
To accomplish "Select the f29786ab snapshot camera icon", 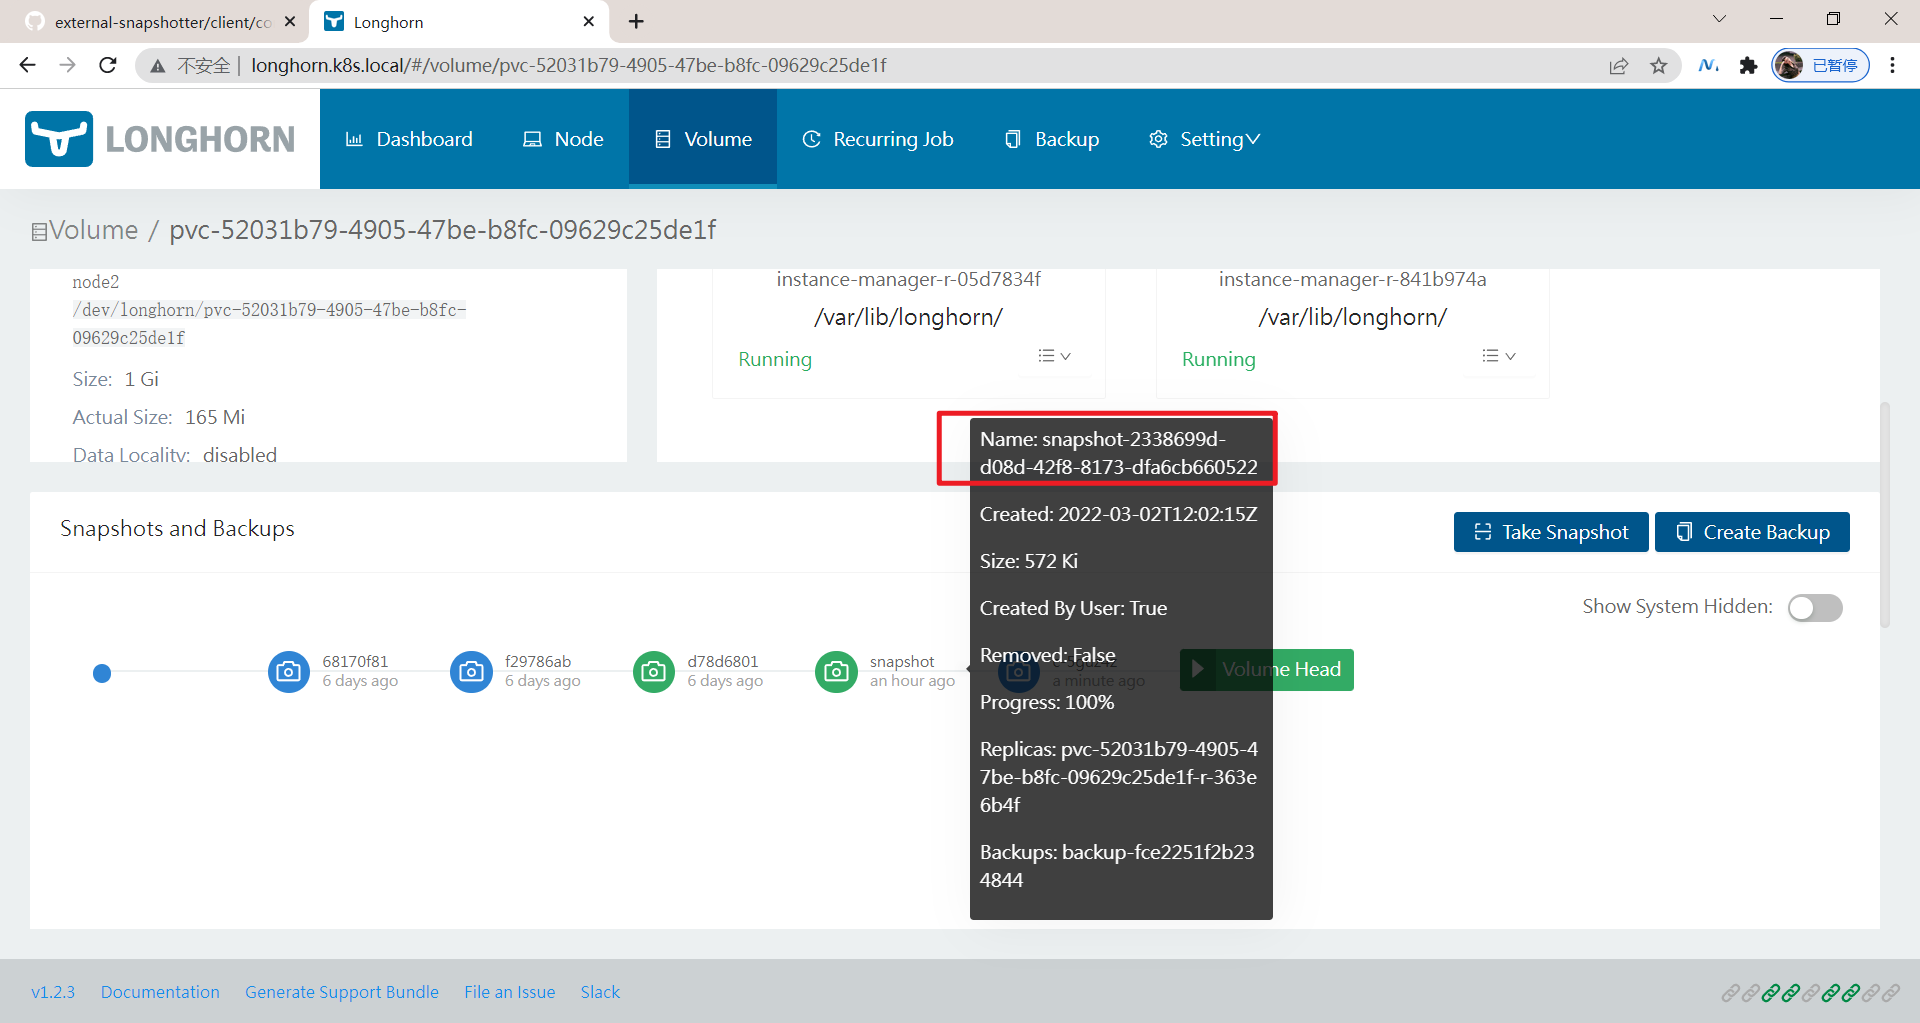I will pyautogui.click(x=471, y=672).
